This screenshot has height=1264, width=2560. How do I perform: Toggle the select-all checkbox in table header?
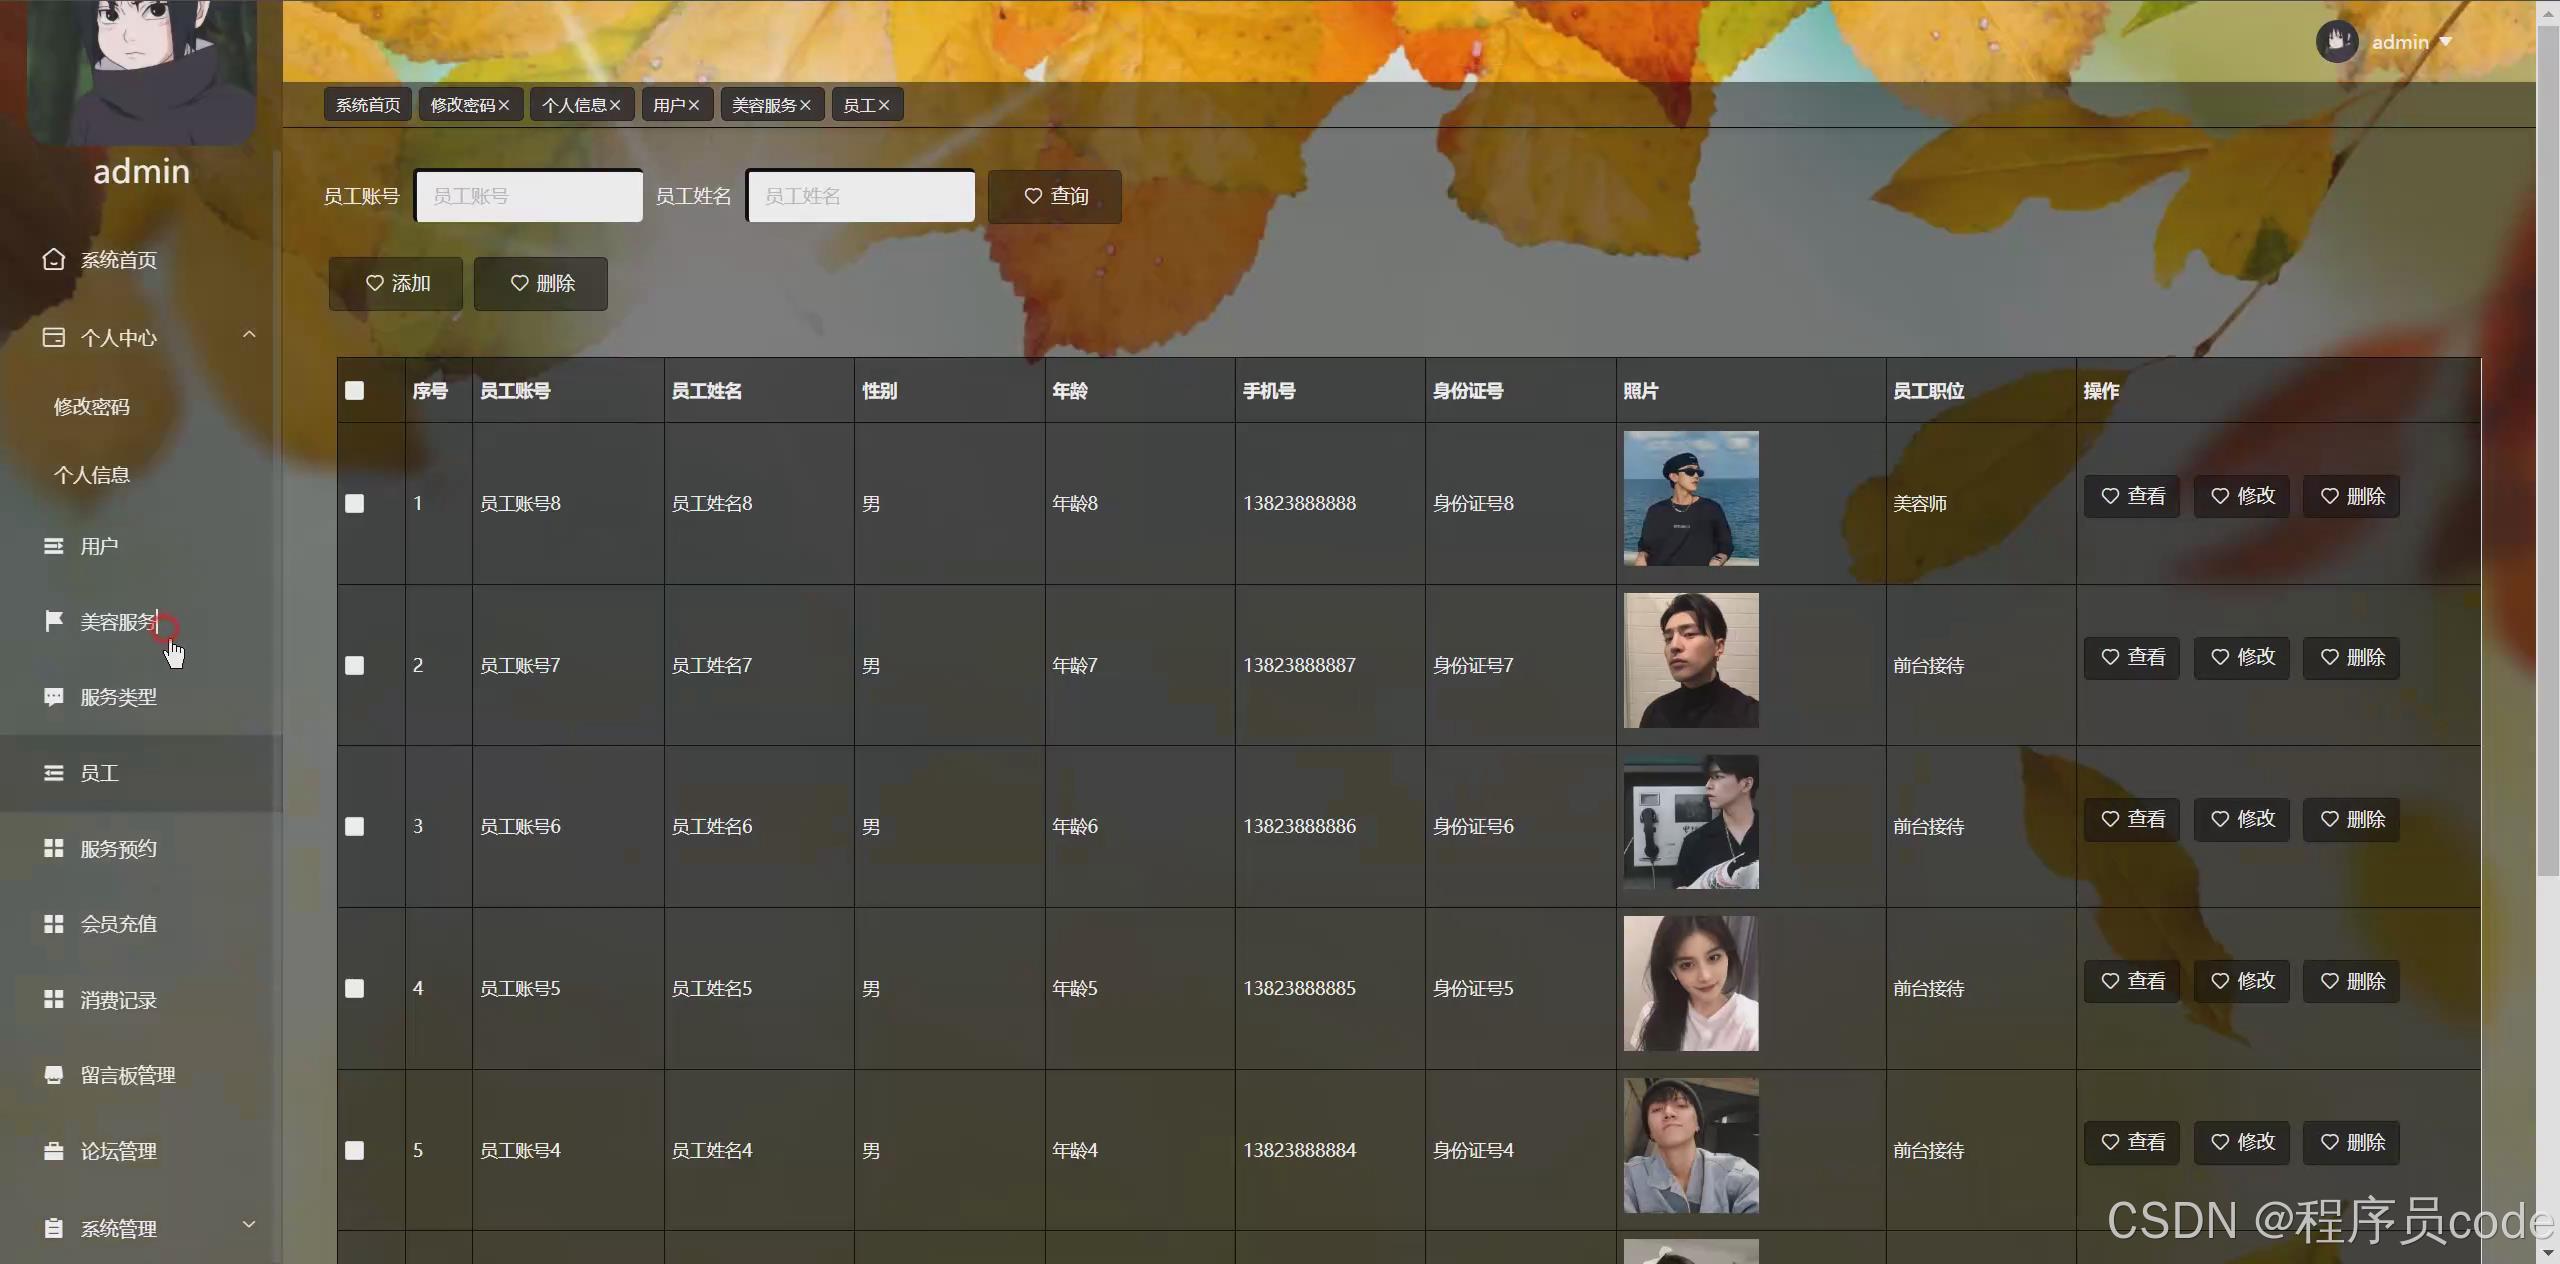point(355,391)
